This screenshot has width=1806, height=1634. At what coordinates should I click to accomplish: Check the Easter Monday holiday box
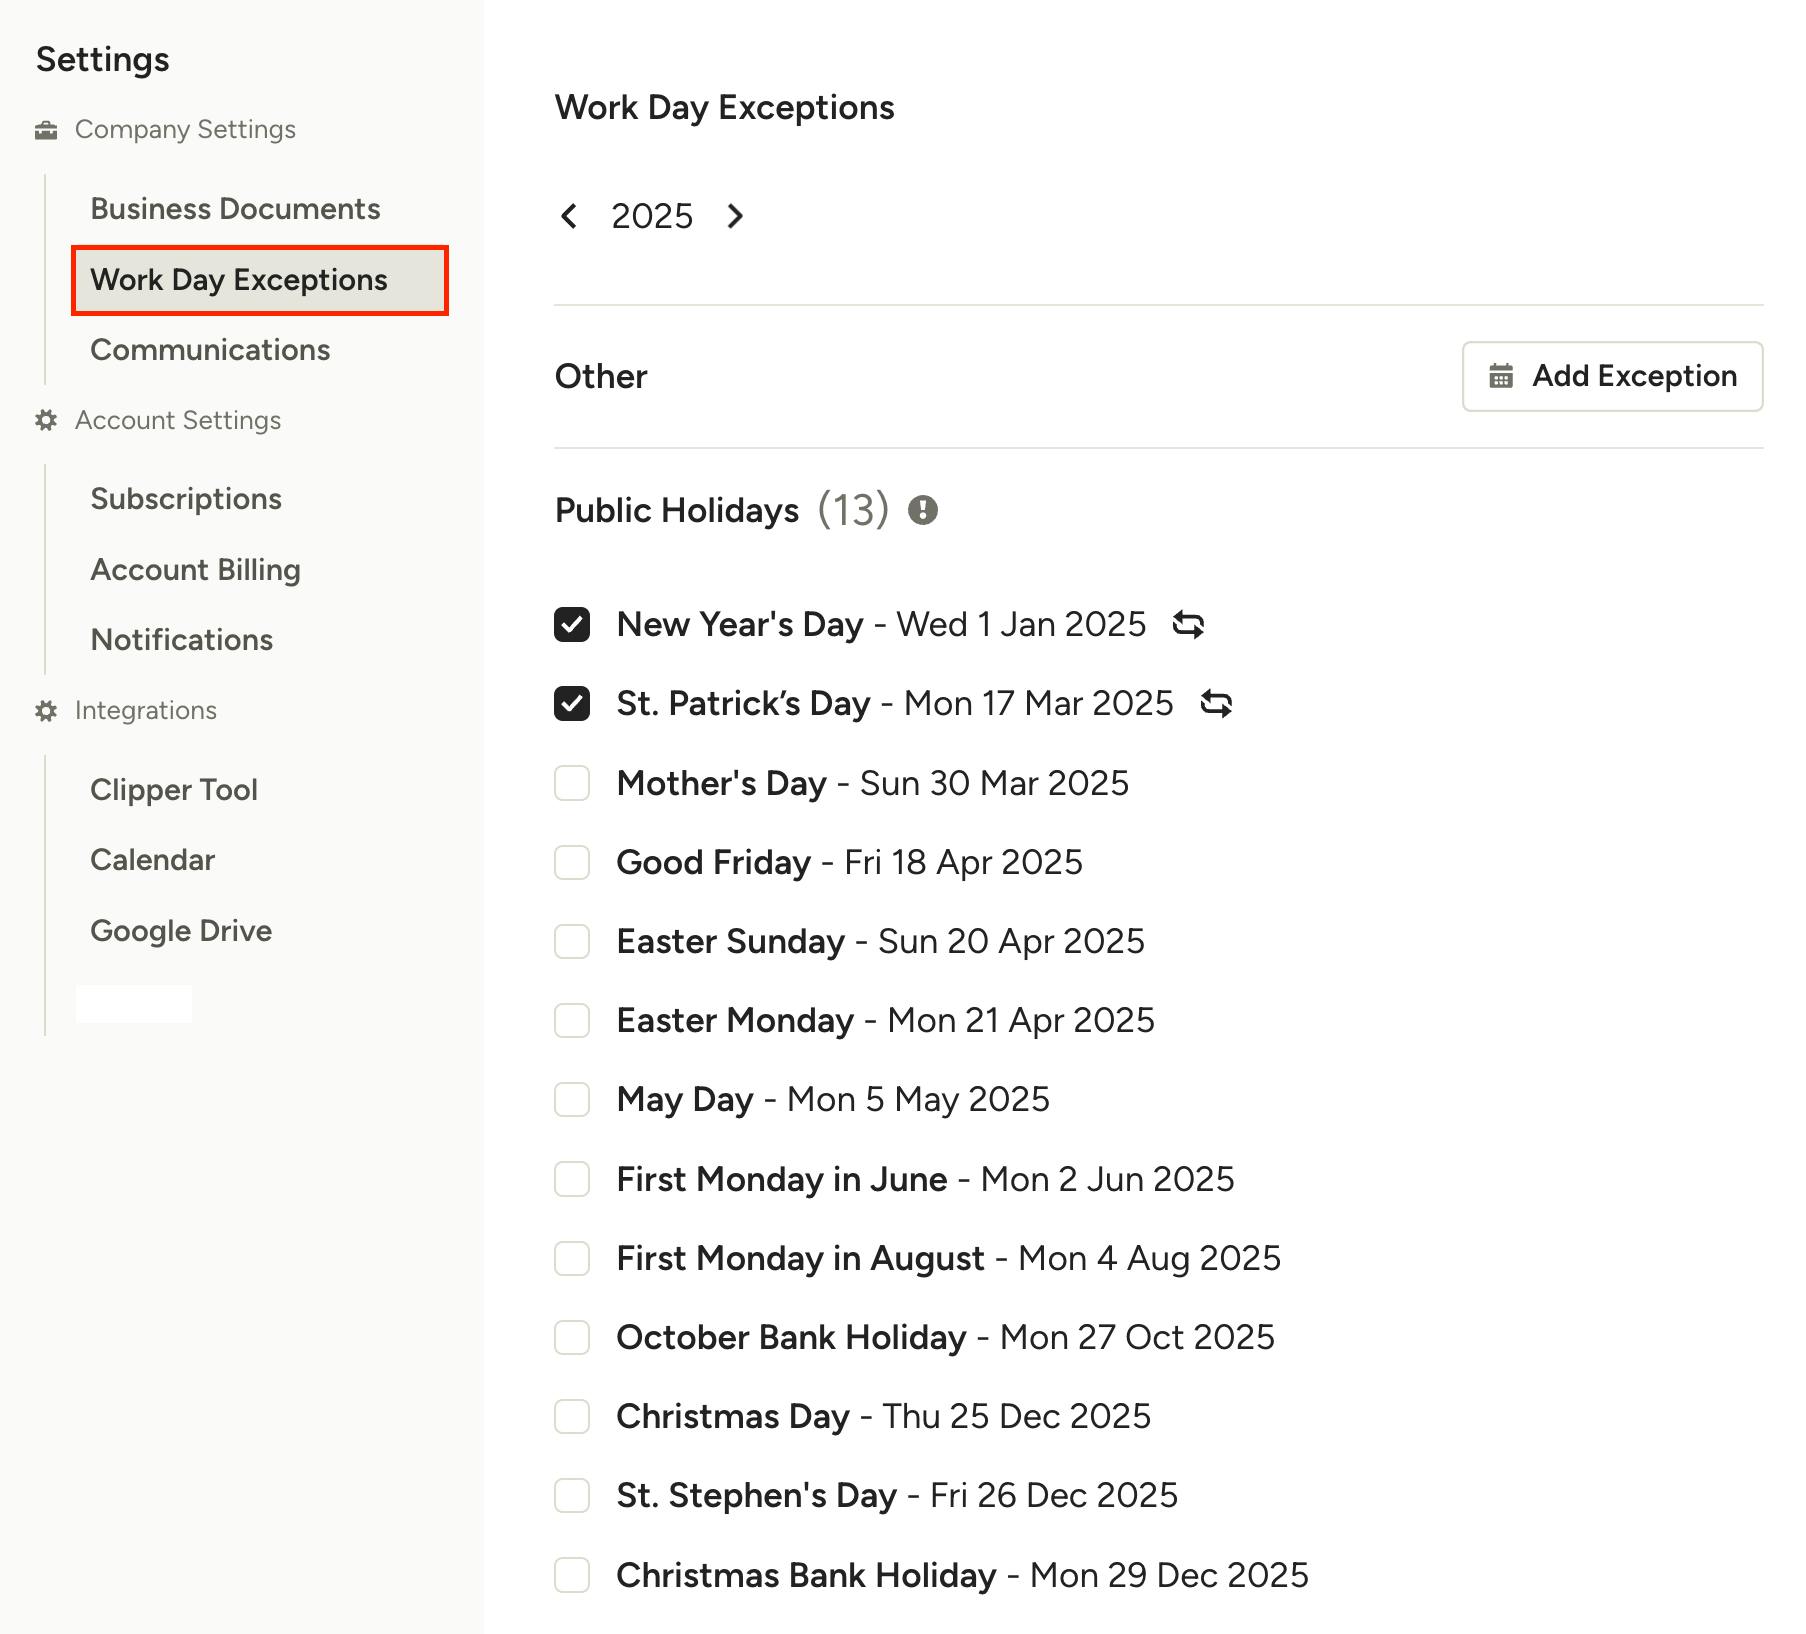pyautogui.click(x=572, y=1020)
